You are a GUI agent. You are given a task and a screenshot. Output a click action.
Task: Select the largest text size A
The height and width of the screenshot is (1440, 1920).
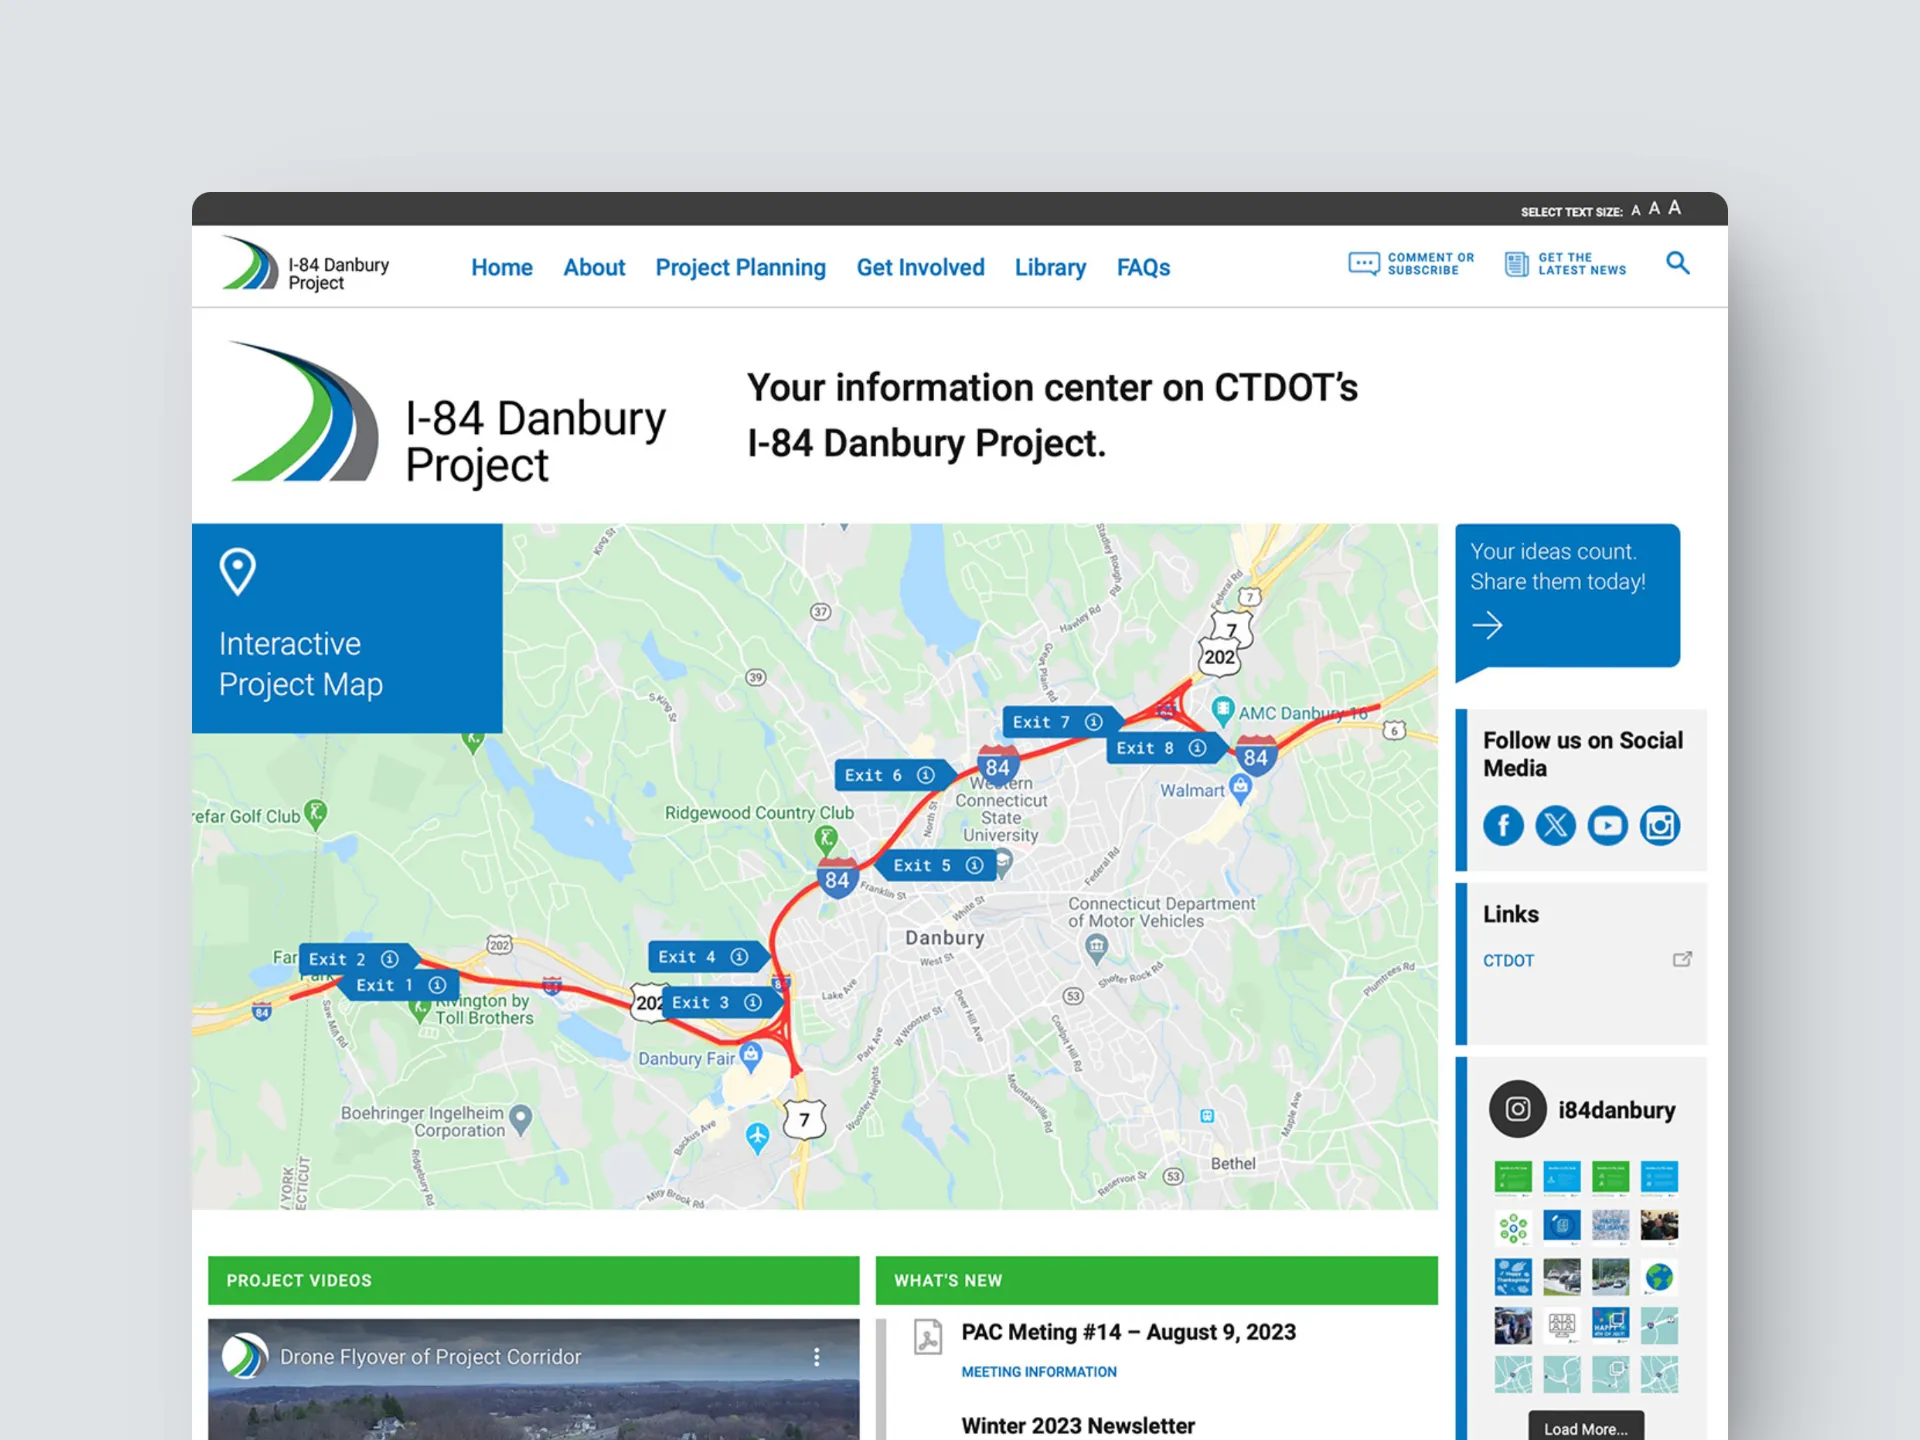(1674, 208)
